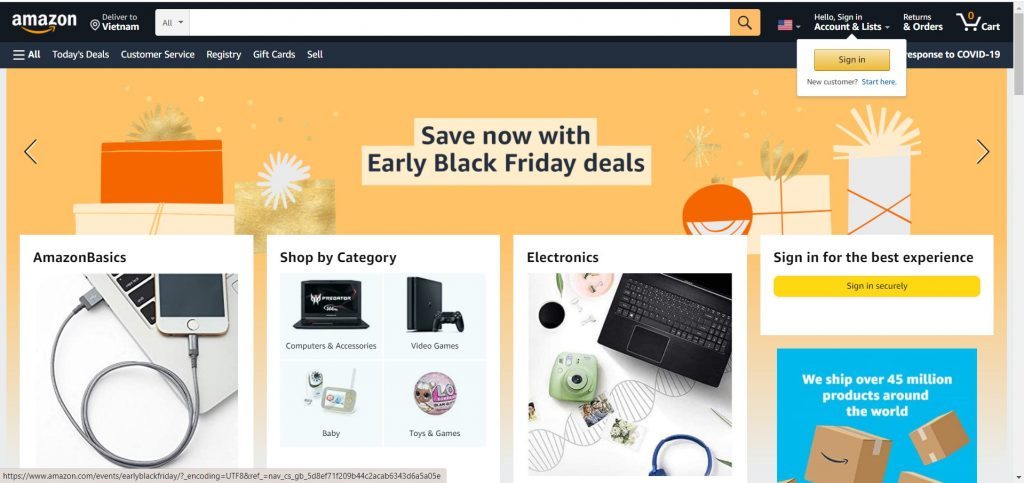Expand the All departments search dropdown

tap(172, 23)
